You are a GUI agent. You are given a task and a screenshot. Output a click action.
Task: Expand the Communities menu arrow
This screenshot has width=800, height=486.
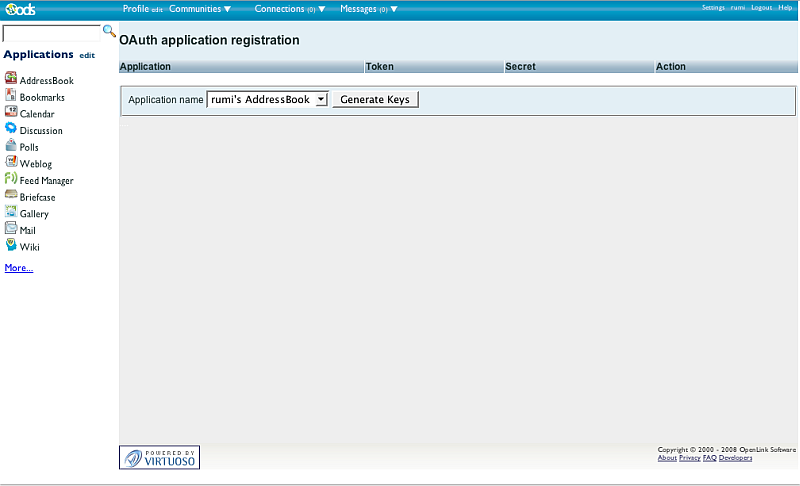[x=228, y=9]
